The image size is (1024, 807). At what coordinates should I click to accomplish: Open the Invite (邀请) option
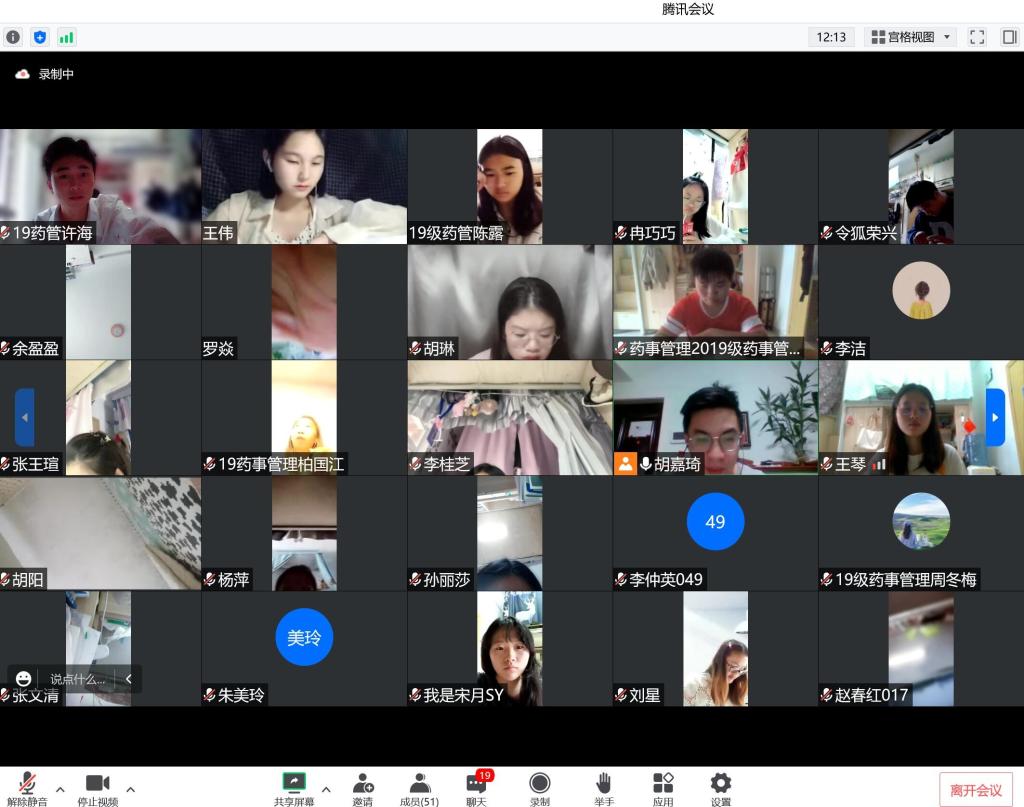point(362,788)
